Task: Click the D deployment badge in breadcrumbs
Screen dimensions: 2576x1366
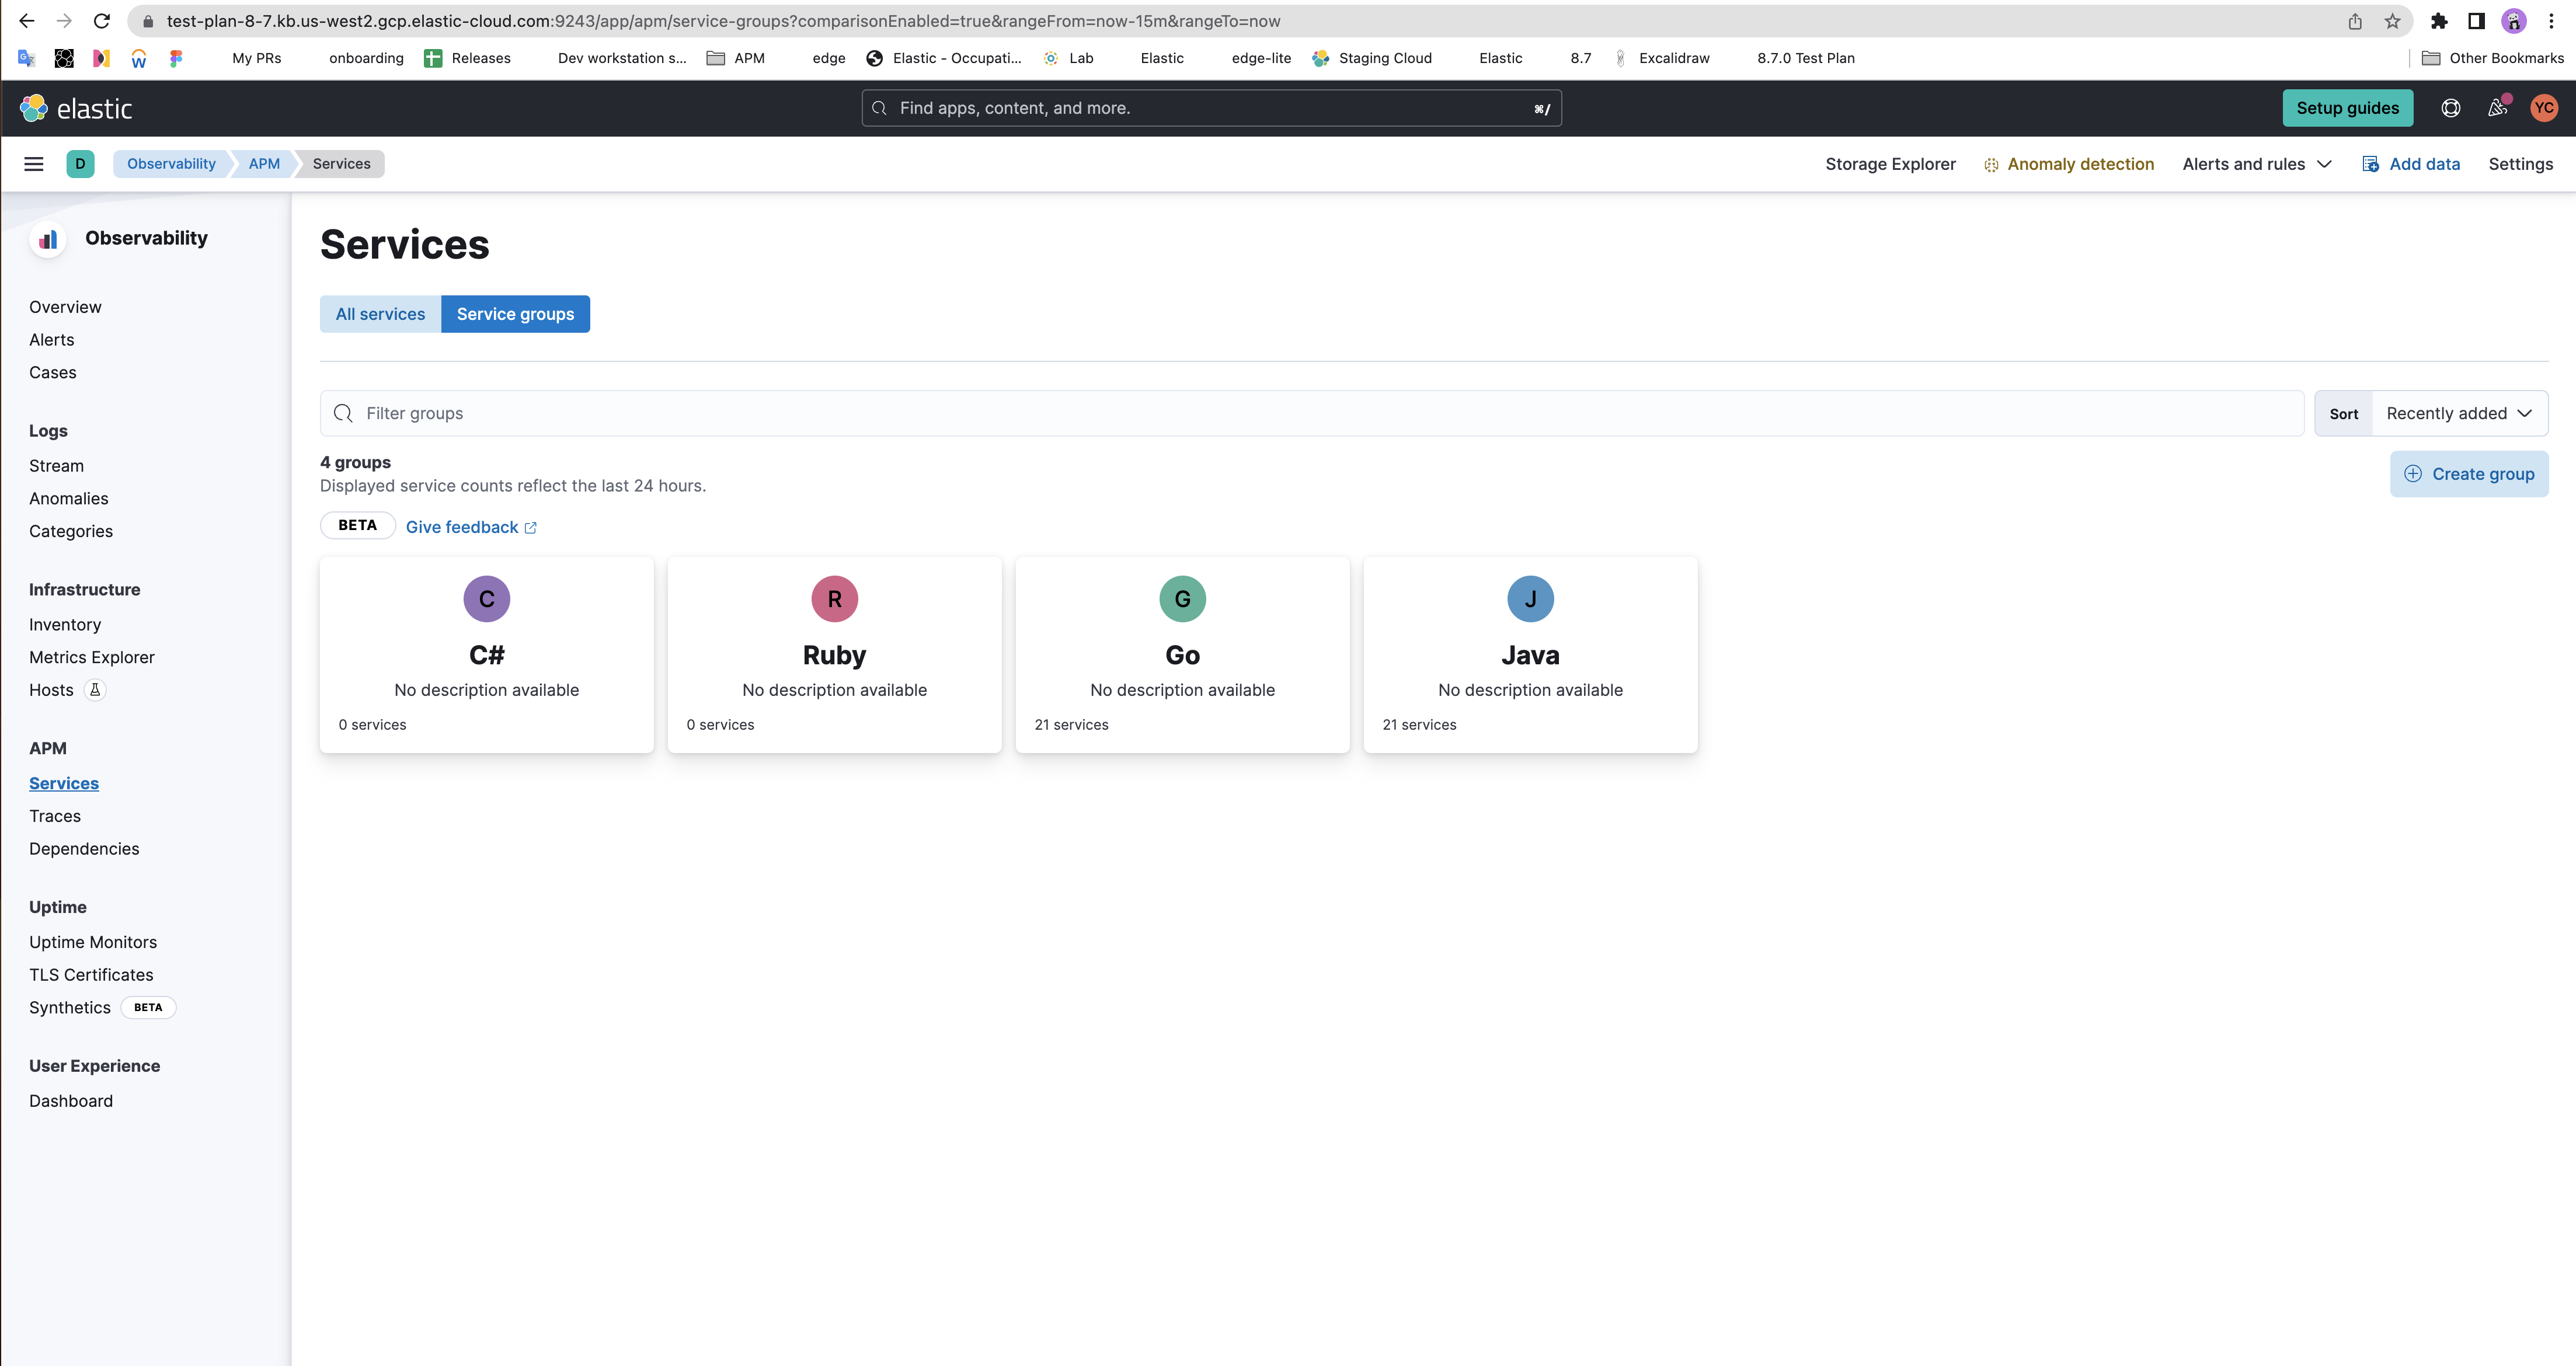Action: click(81, 163)
